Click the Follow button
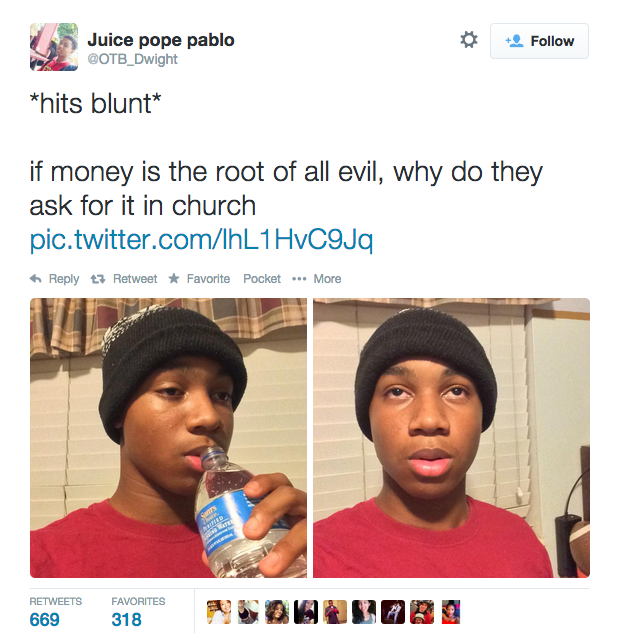 [x=539, y=41]
